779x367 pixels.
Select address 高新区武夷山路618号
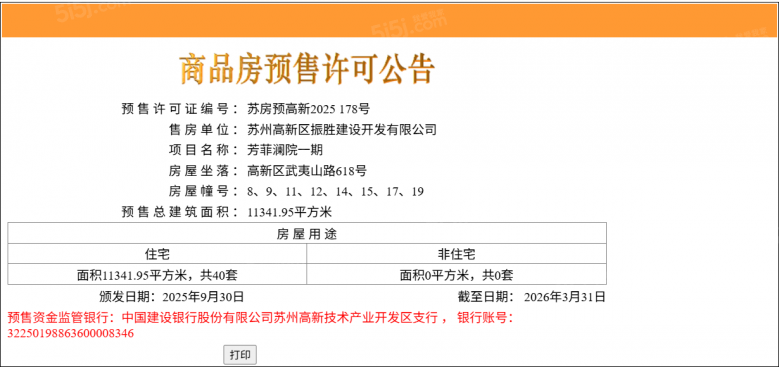pyautogui.click(x=307, y=171)
